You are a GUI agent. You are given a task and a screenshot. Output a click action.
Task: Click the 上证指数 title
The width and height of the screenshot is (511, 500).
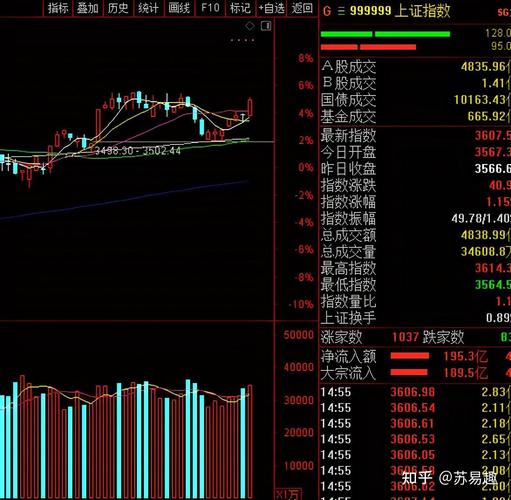(x=422, y=11)
